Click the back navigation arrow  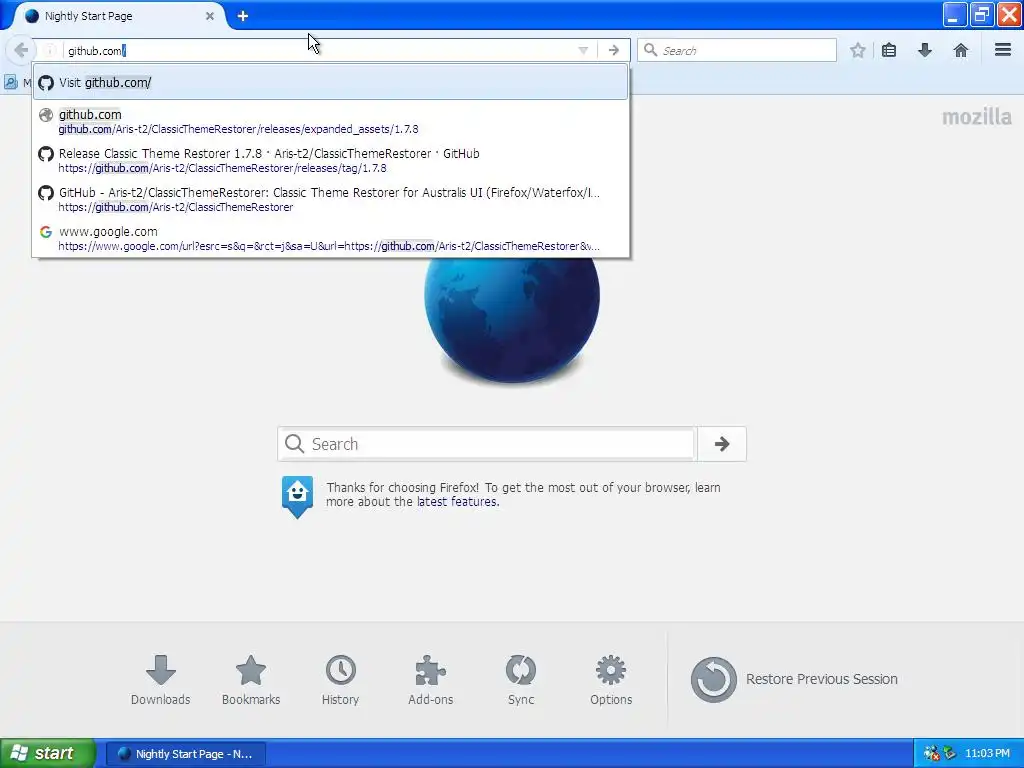pyautogui.click(x=21, y=50)
